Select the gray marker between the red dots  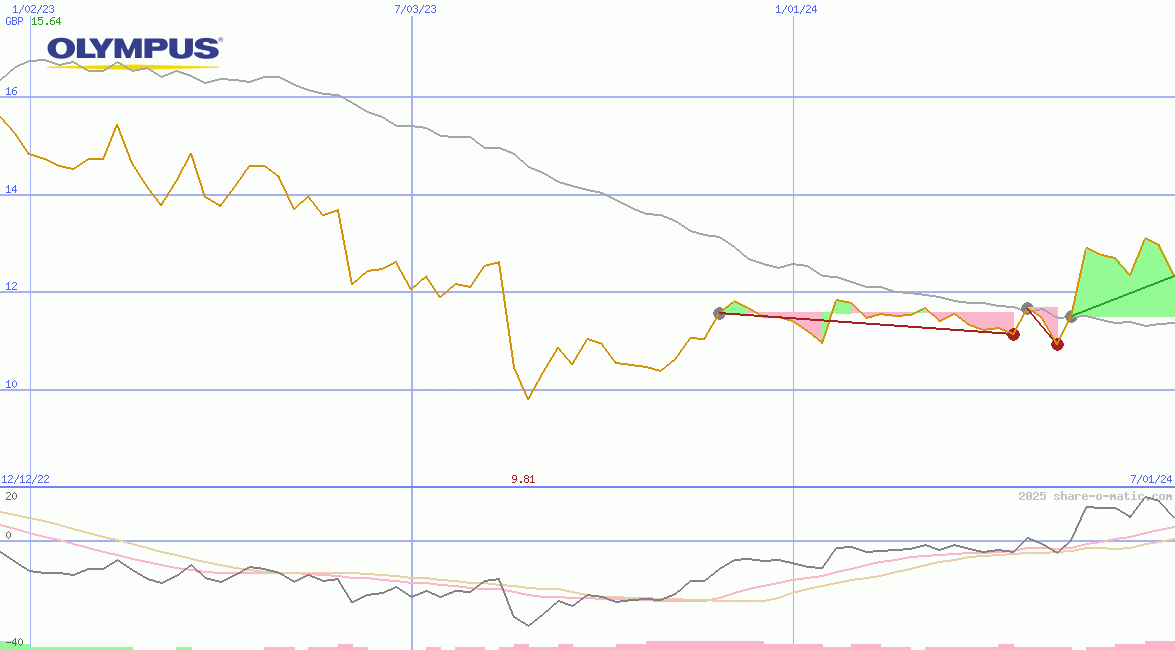[1027, 308]
